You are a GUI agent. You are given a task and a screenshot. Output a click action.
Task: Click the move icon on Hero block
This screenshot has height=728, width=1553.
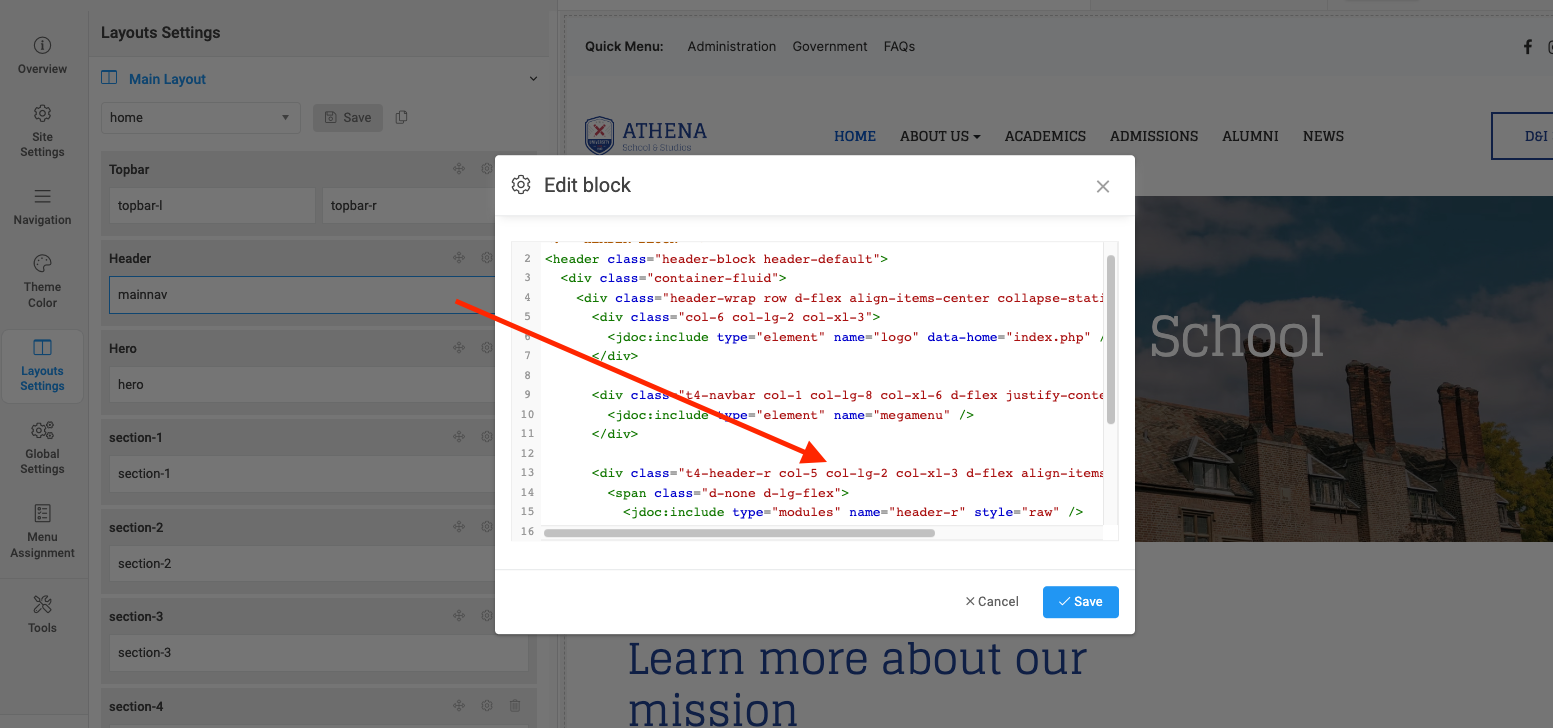tap(459, 348)
